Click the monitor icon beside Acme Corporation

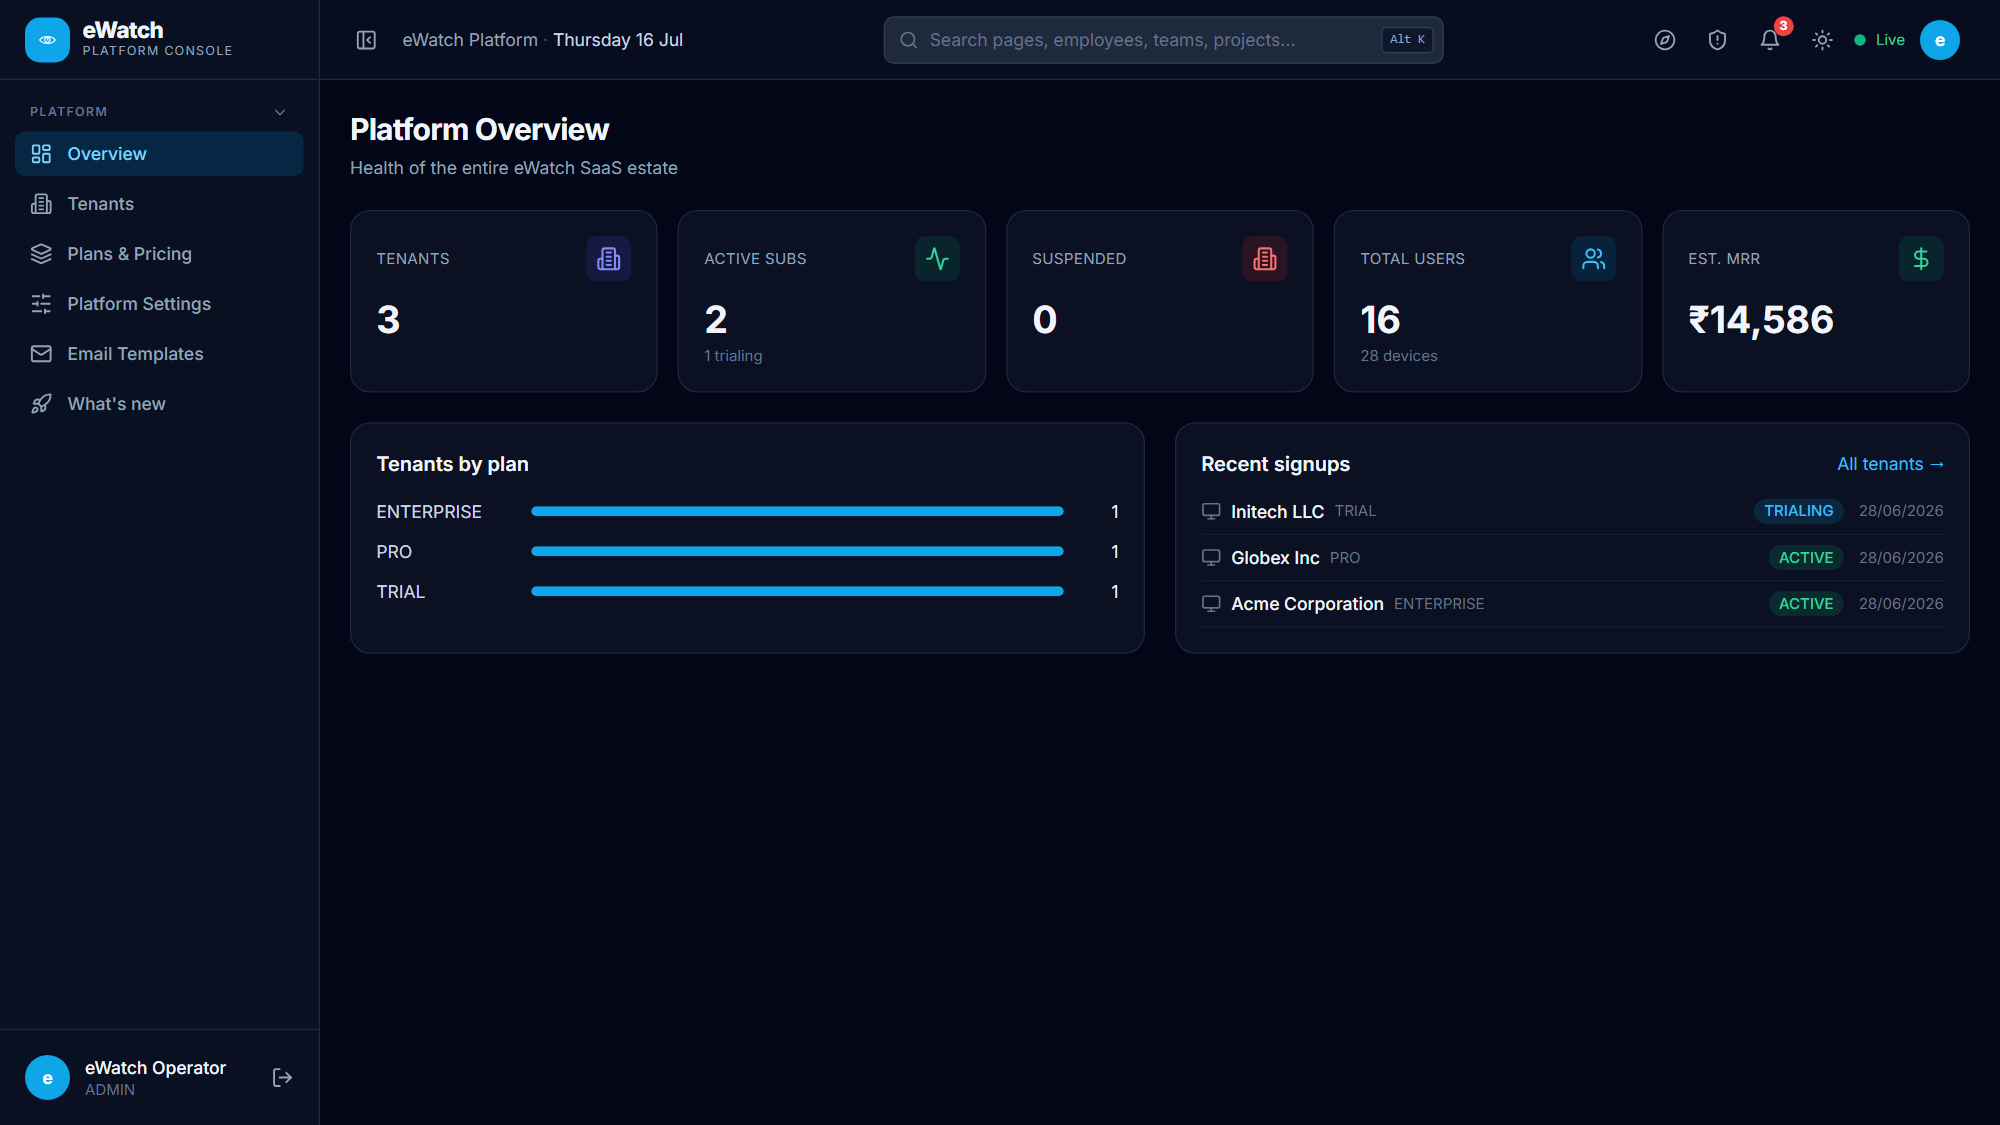coord(1211,604)
